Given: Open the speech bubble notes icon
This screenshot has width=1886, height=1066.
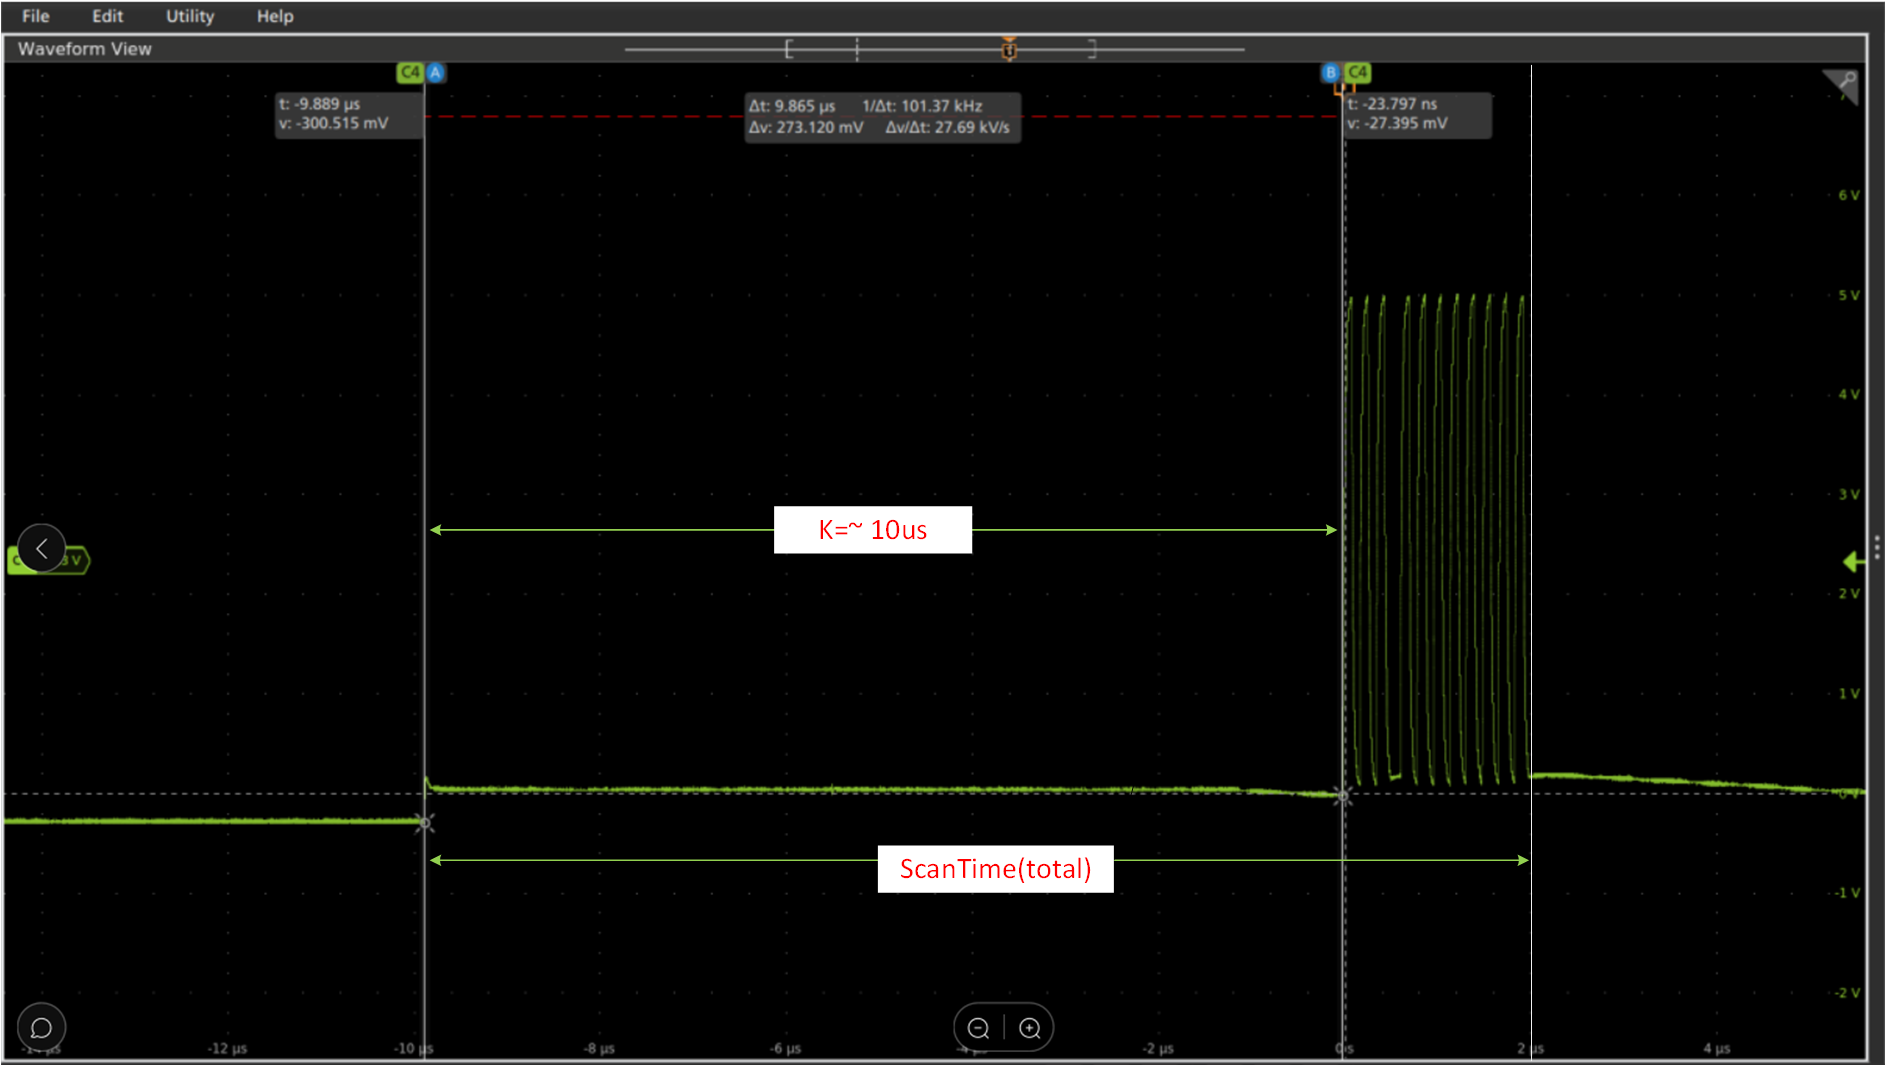Looking at the screenshot, I should coord(42,1028).
